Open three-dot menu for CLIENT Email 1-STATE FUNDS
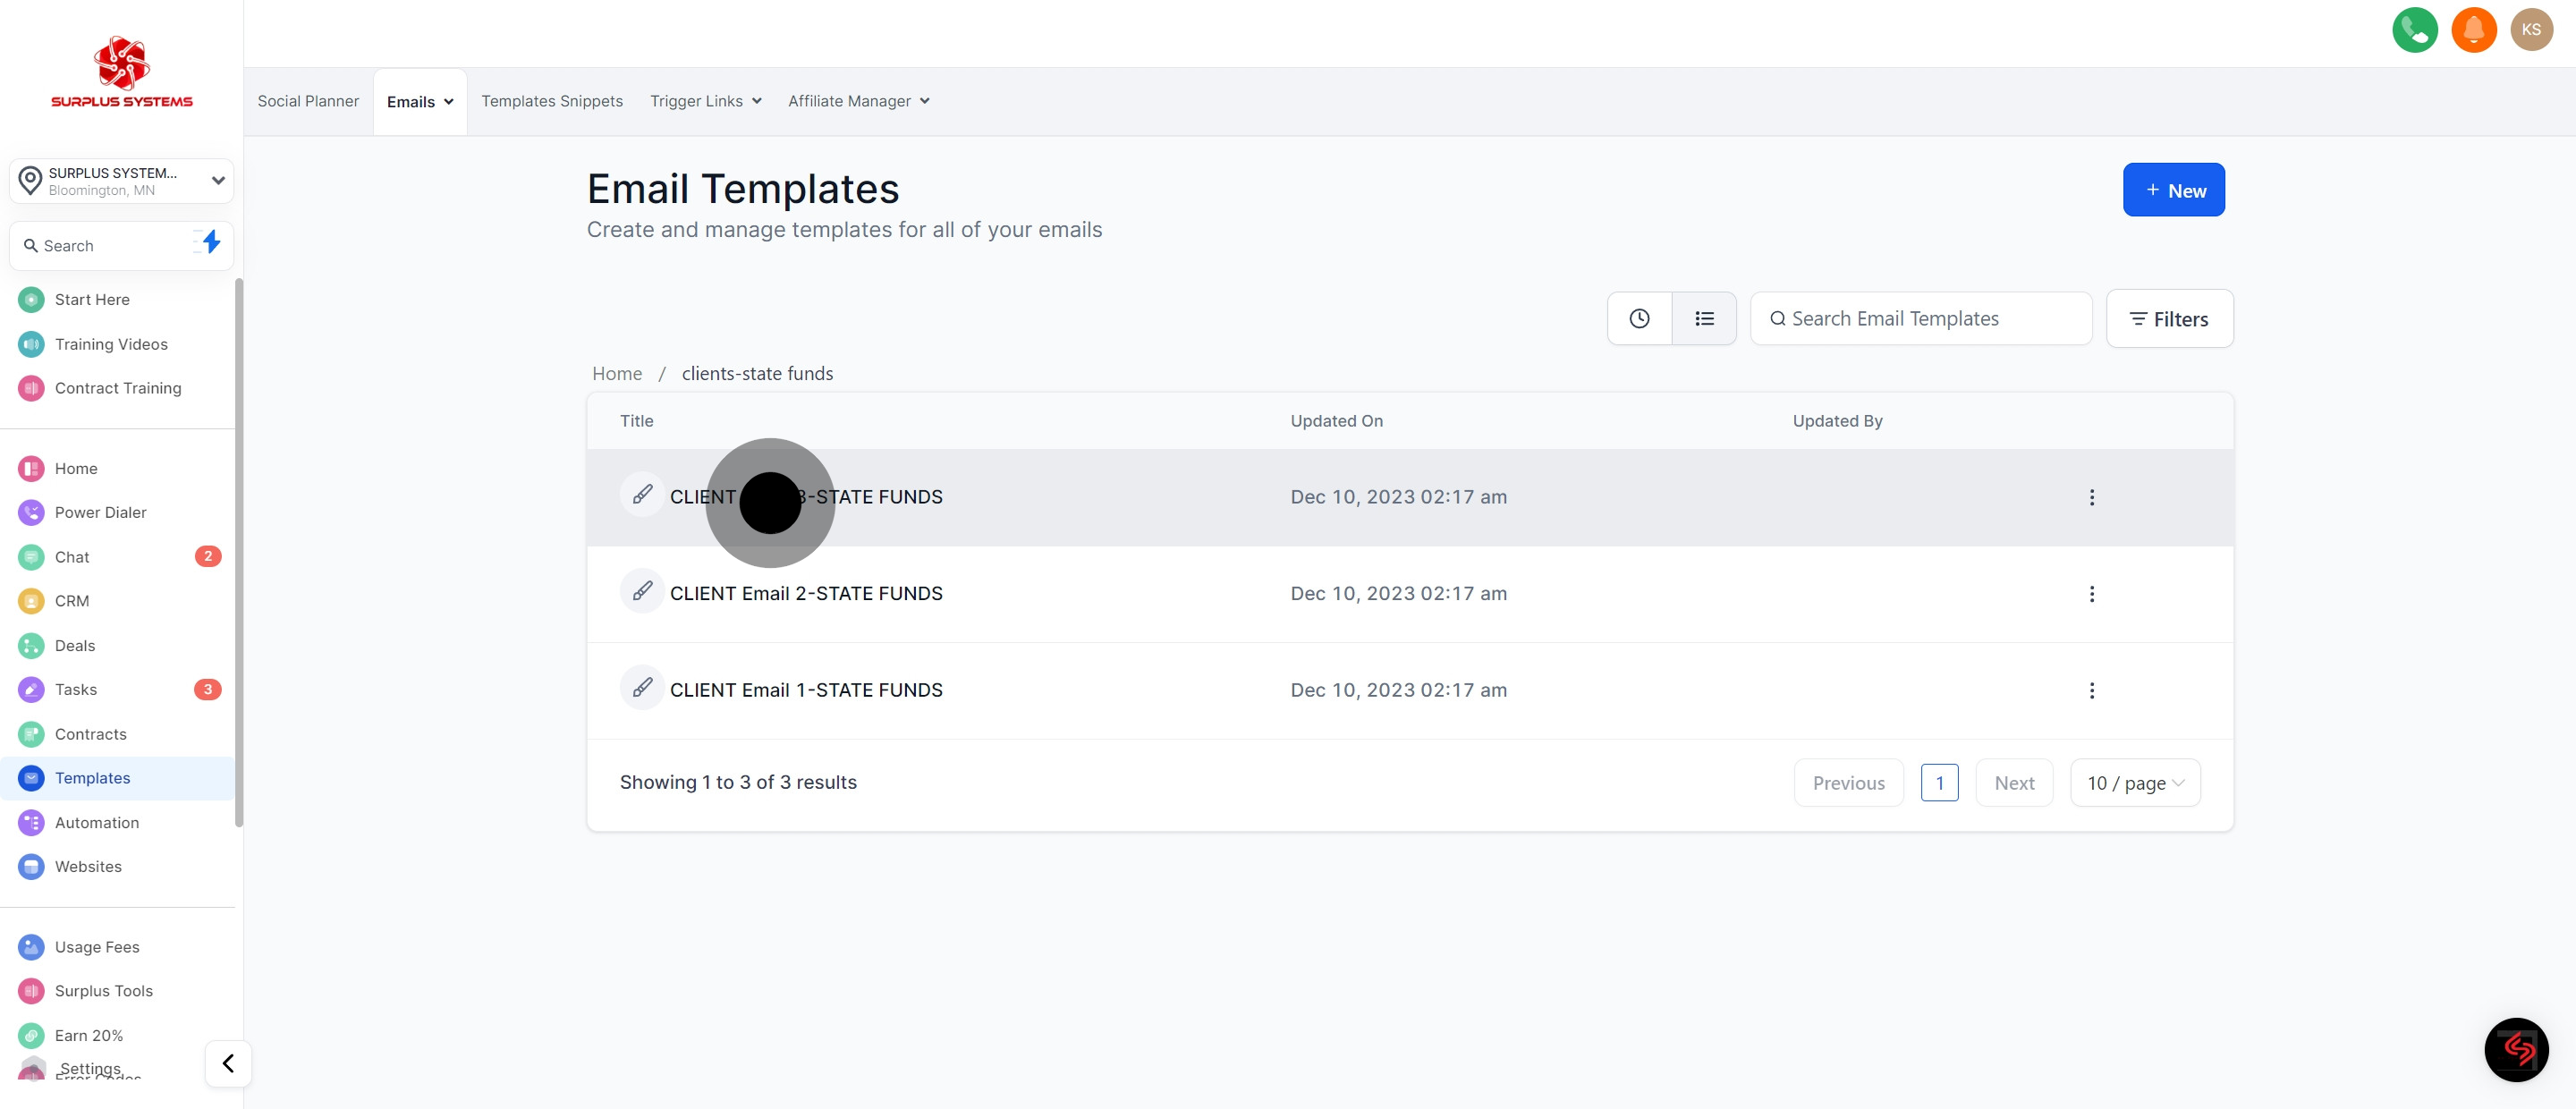Screen dimensions: 2576x1109 [x=2091, y=691]
